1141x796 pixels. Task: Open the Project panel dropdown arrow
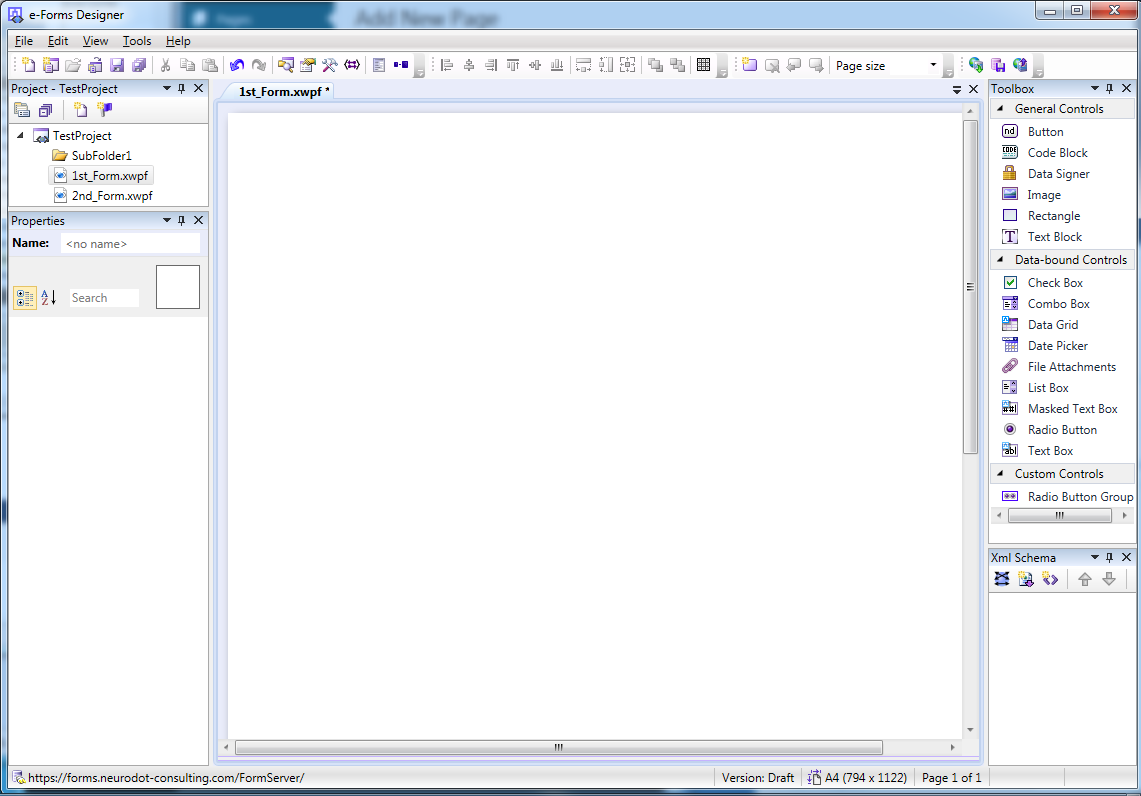tap(167, 88)
